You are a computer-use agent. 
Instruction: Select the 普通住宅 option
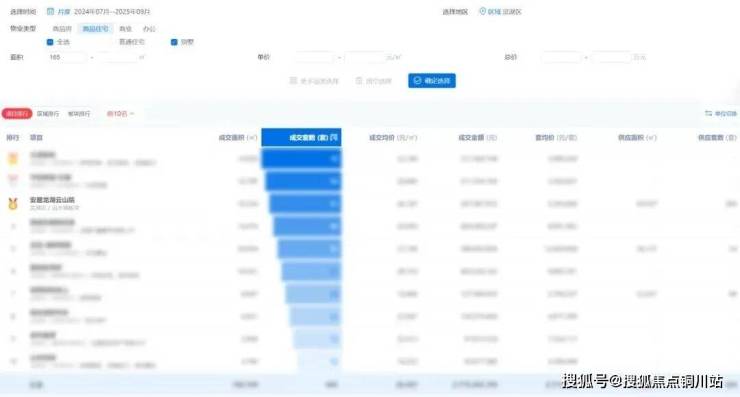132,42
